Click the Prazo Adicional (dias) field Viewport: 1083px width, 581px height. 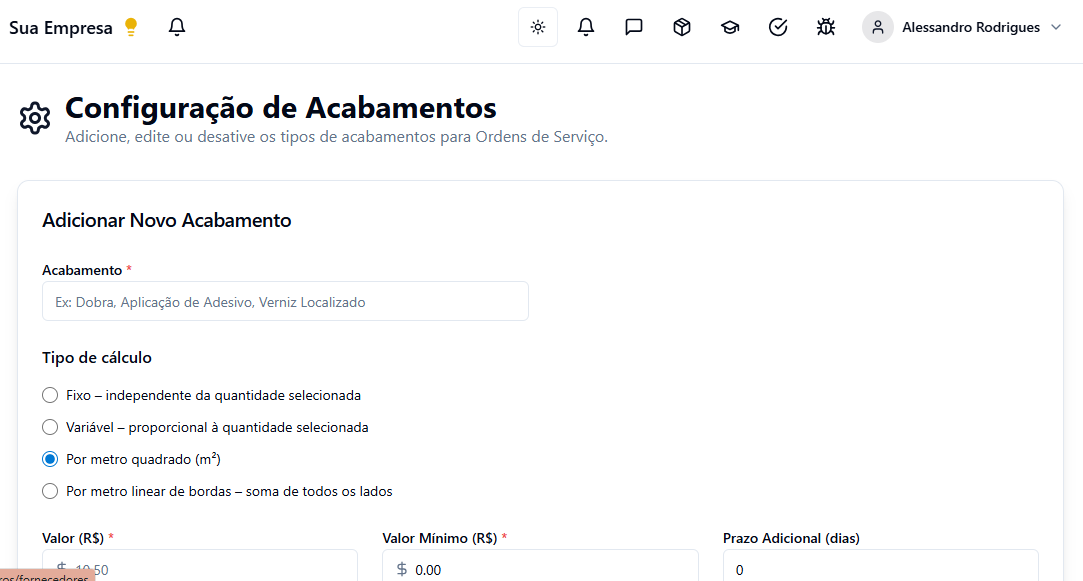880,569
